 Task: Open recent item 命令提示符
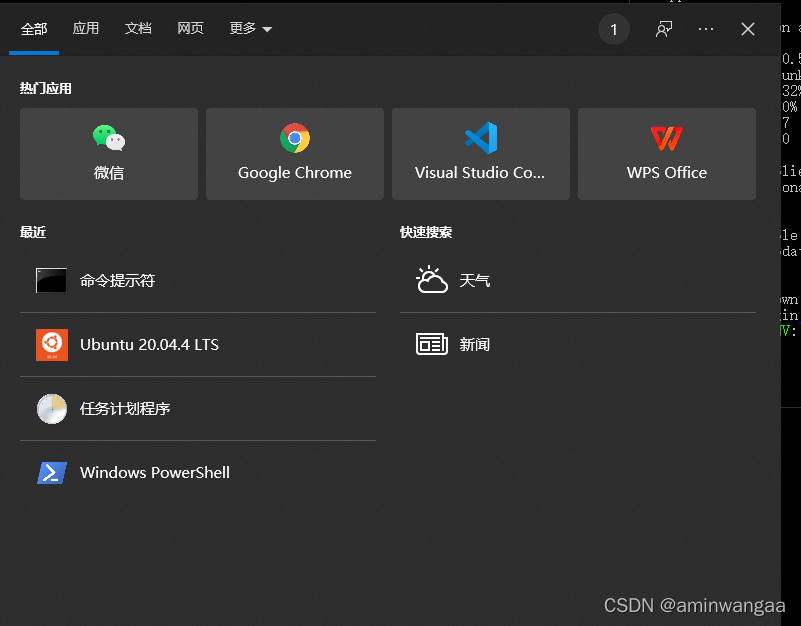pos(198,281)
